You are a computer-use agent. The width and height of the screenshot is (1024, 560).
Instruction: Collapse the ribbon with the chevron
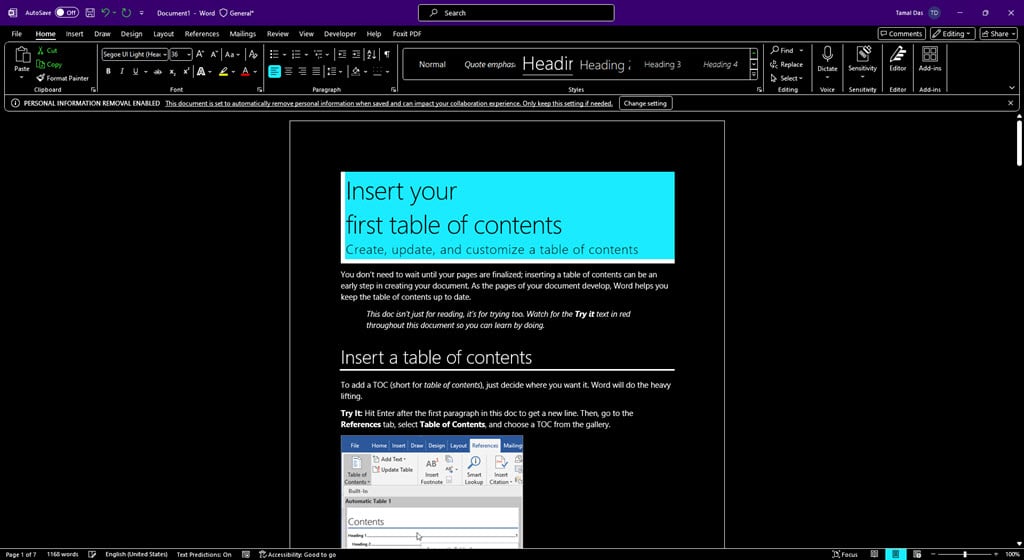pyautogui.click(x=1012, y=88)
